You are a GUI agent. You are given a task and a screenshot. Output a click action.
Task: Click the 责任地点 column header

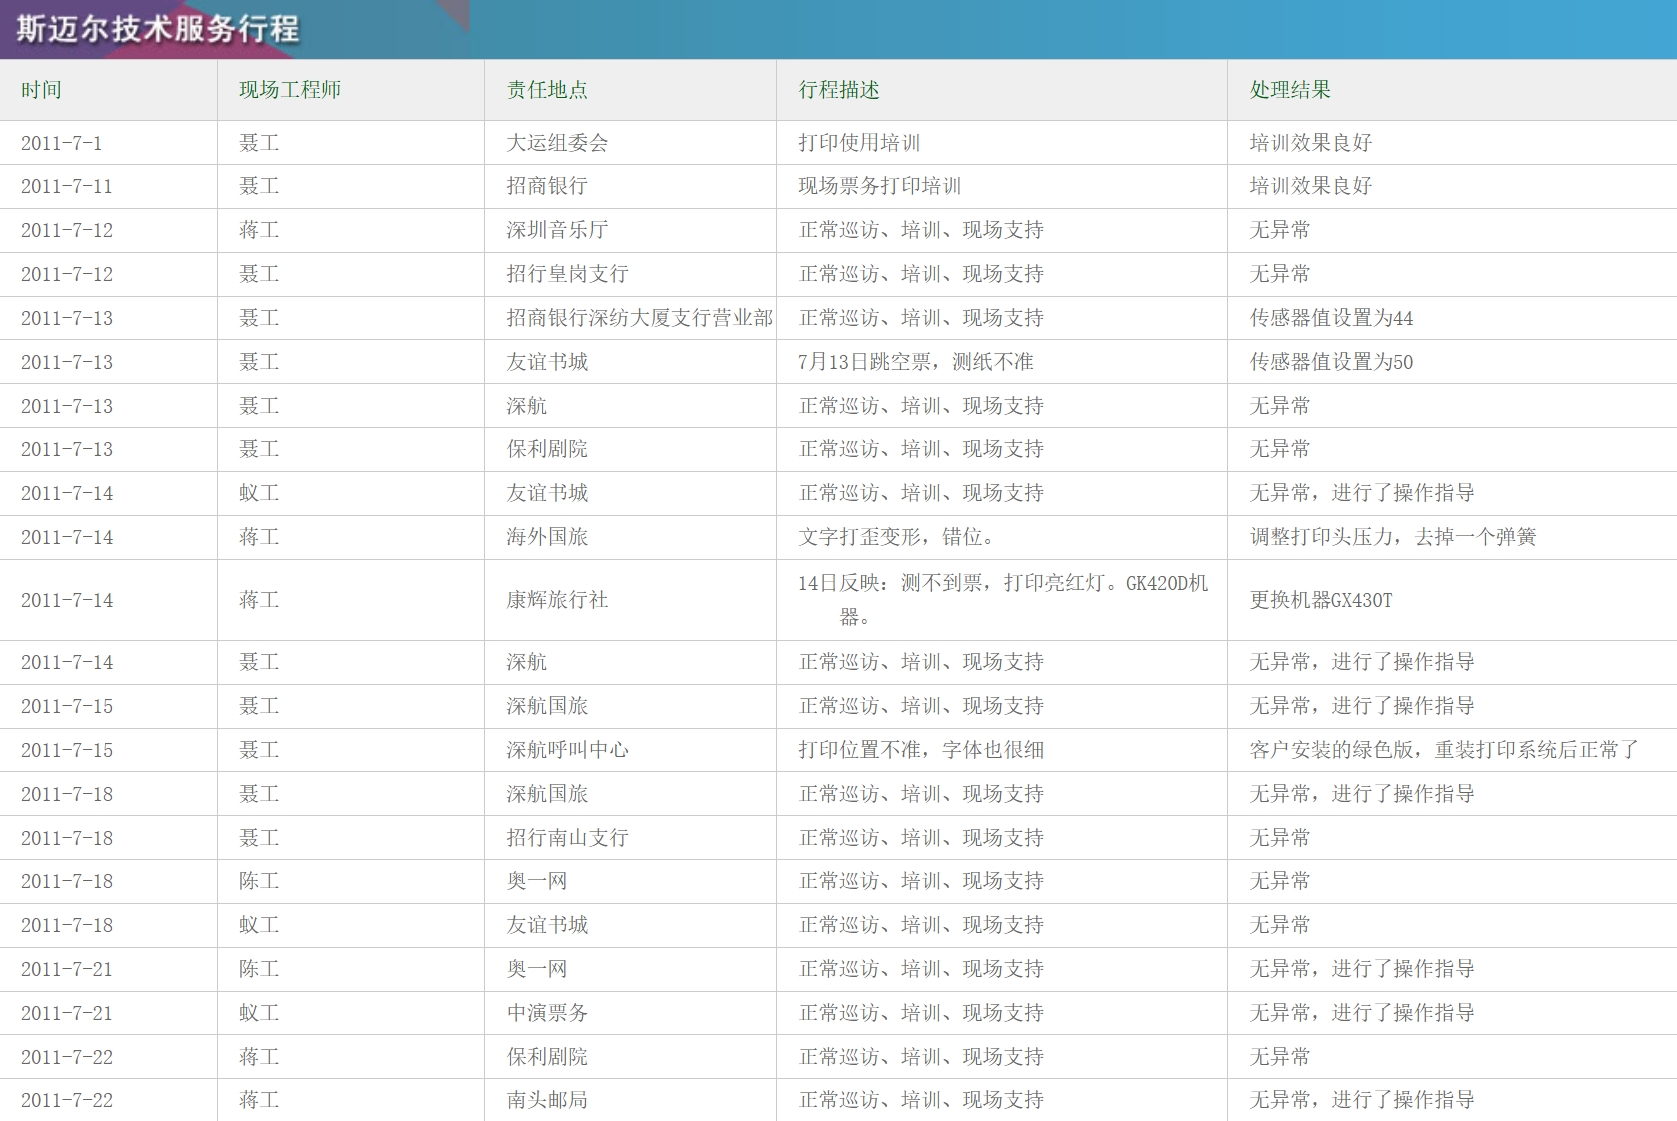point(546,90)
